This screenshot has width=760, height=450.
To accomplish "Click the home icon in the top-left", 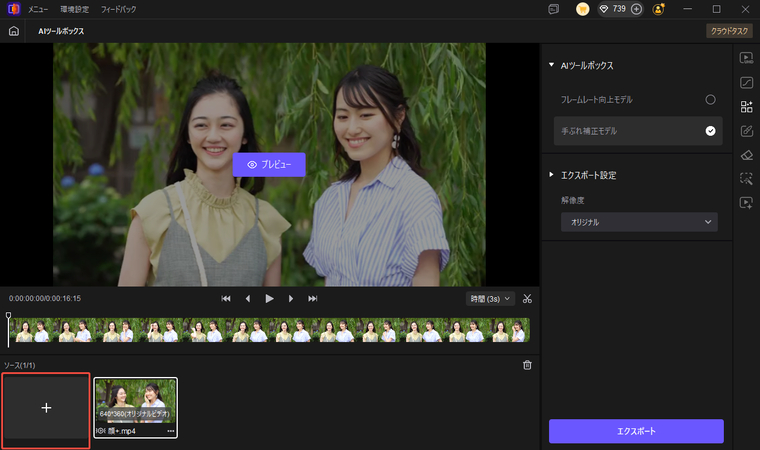I will [14, 31].
